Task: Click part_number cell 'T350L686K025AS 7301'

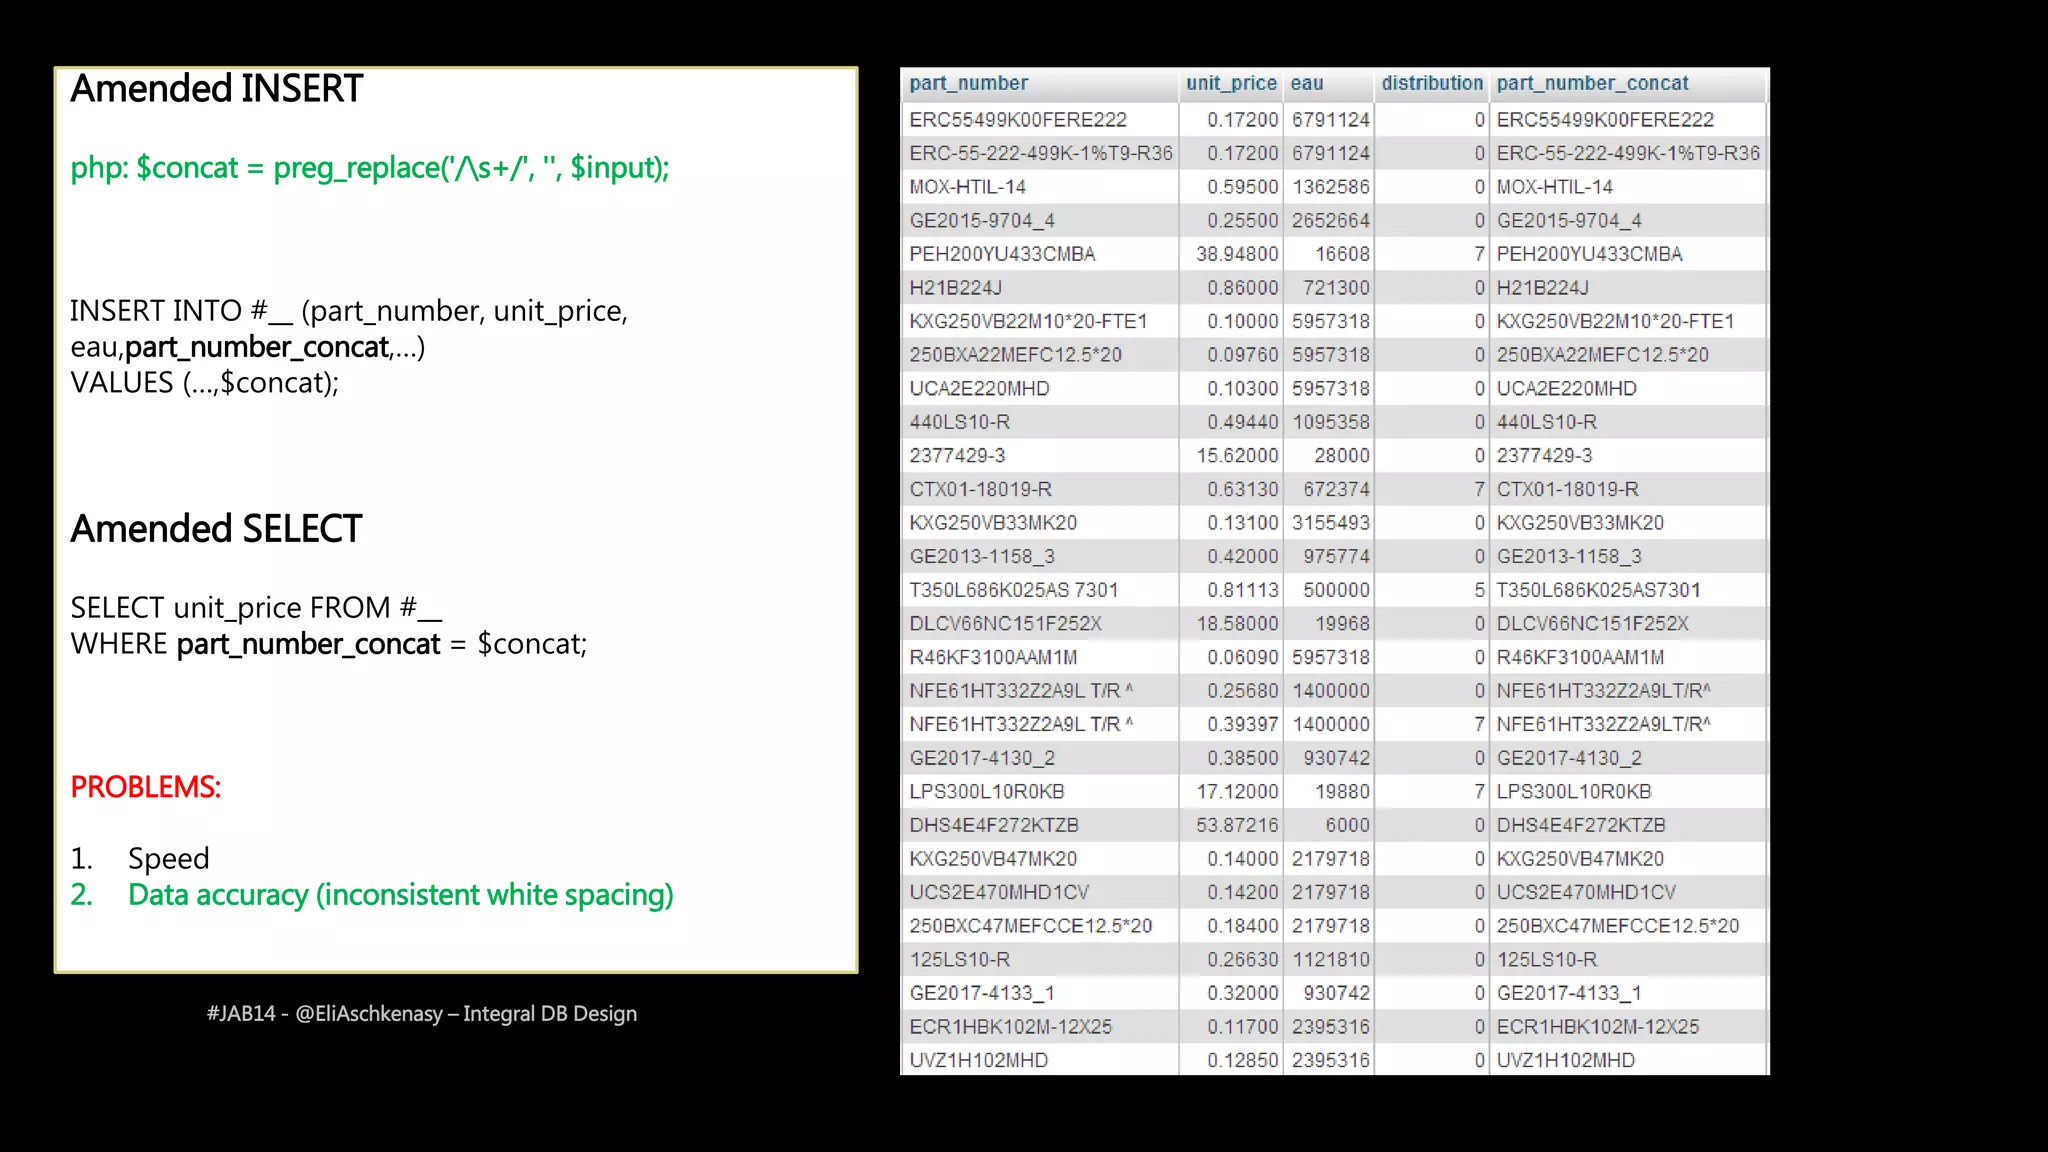Action: 1013,590
